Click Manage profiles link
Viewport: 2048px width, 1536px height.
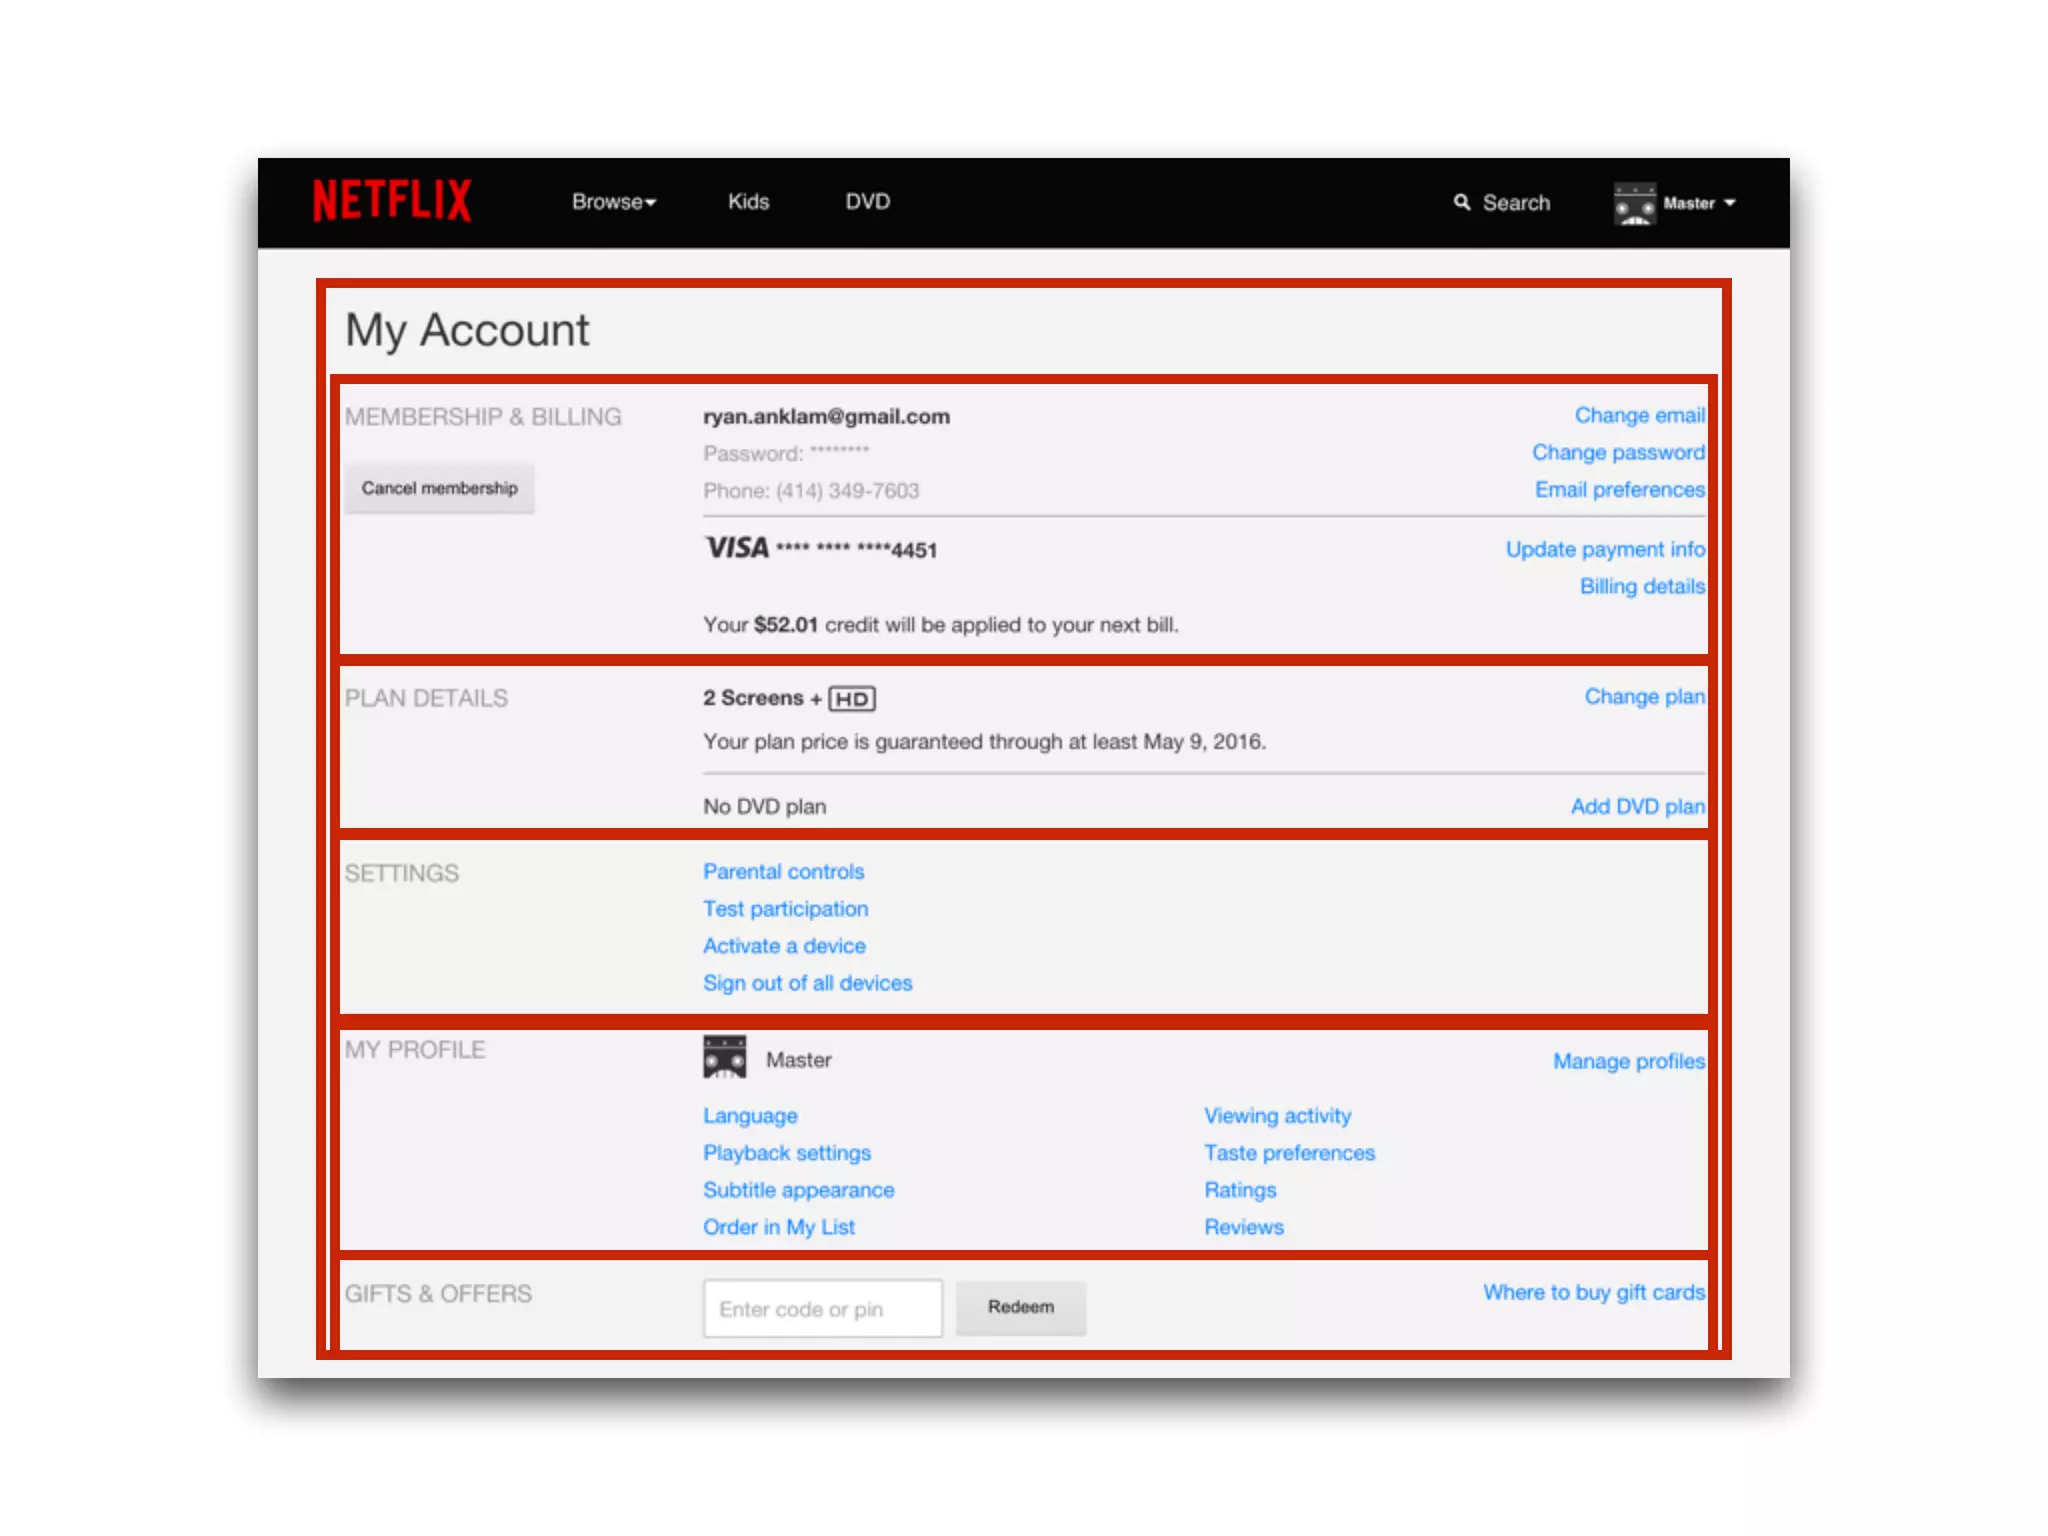(1628, 1062)
